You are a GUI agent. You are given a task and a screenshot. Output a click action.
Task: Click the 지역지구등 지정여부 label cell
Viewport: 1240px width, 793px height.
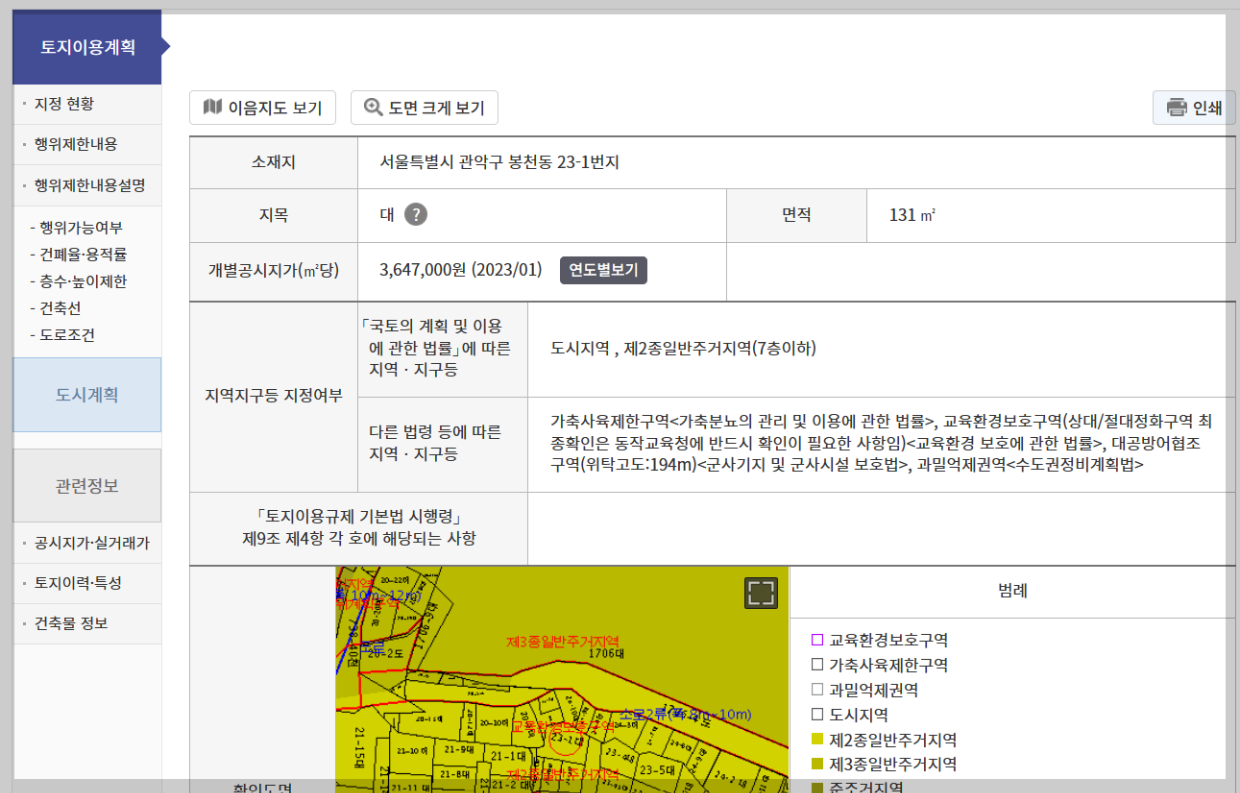pyautogui.click(x=273, y=396)
